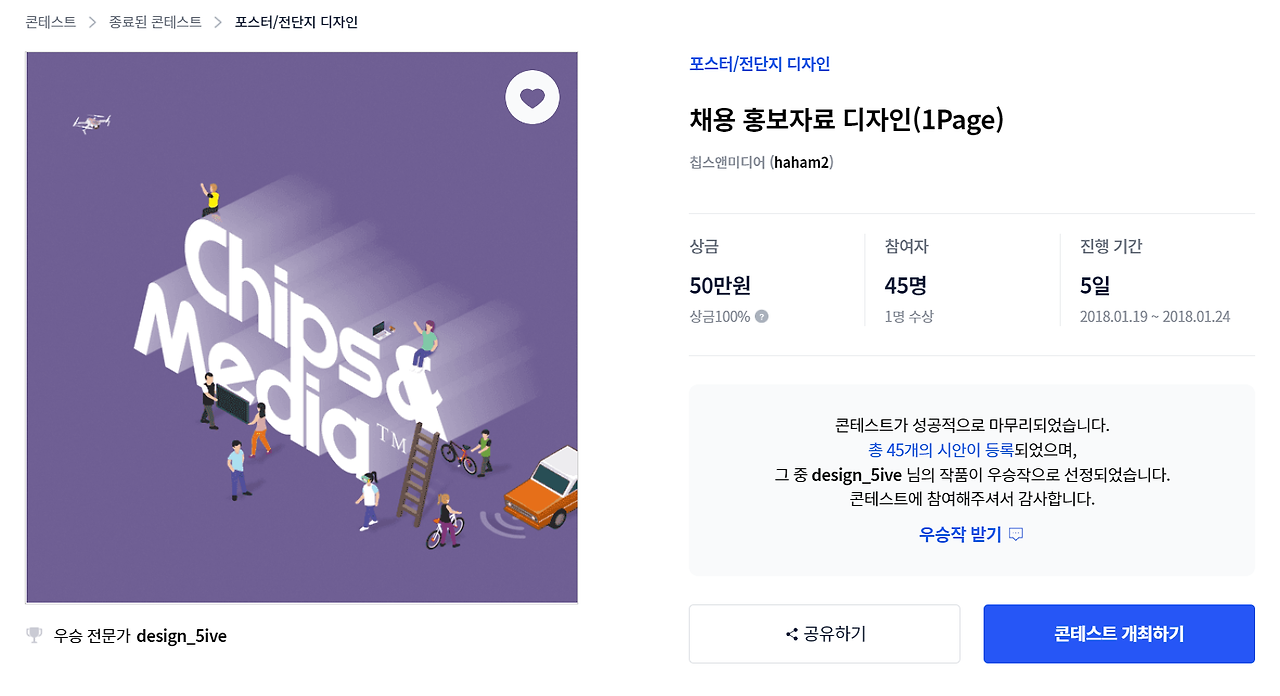Open the haham2 client profile link
Image resolution: width=1280 pixels, height=696 pixels.
[802, 162]
